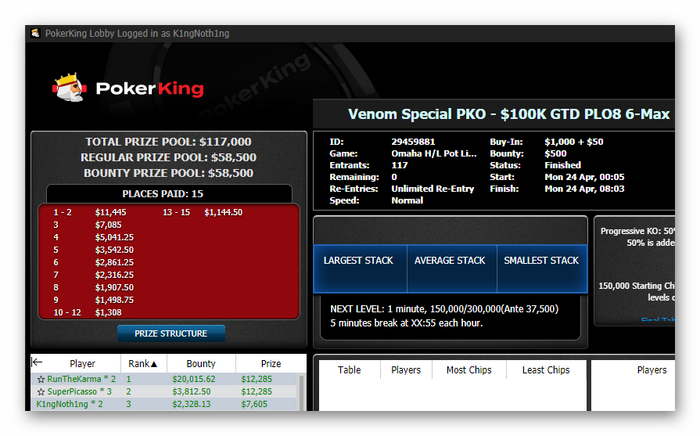Screen dimensions: 700x436
Task: Sort tables by Most Chips column
Action: pyautogui.click(x=469, y=370)
